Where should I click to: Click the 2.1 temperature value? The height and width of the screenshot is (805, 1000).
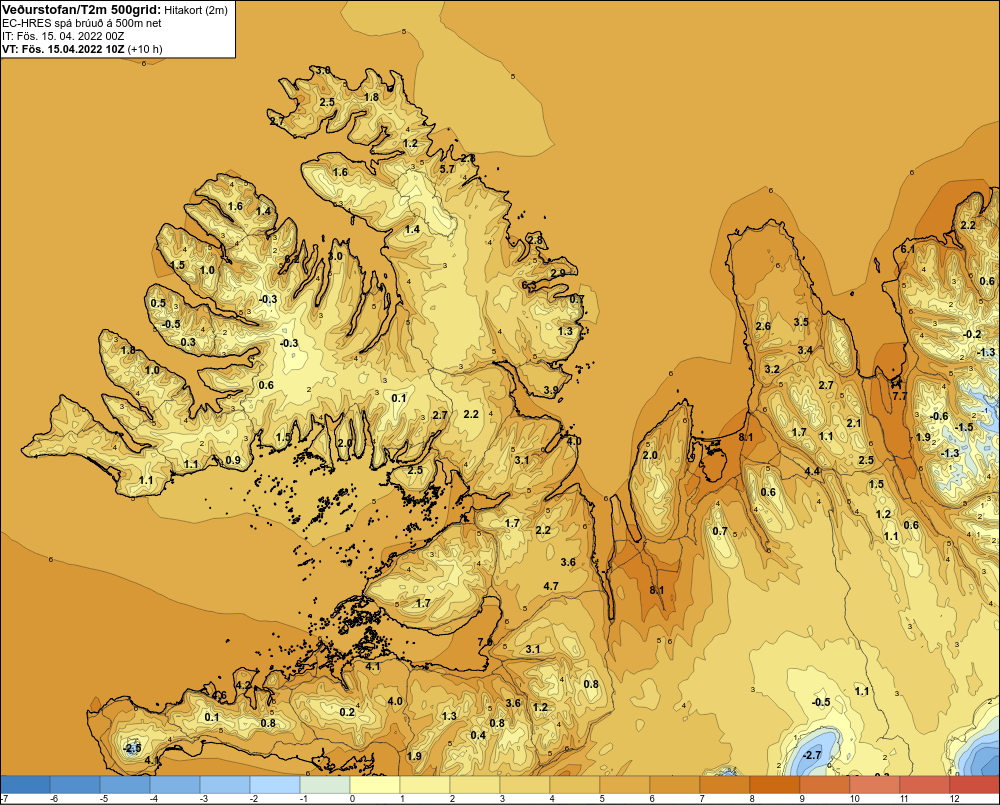pyautogui.click(x=853, y=423)
